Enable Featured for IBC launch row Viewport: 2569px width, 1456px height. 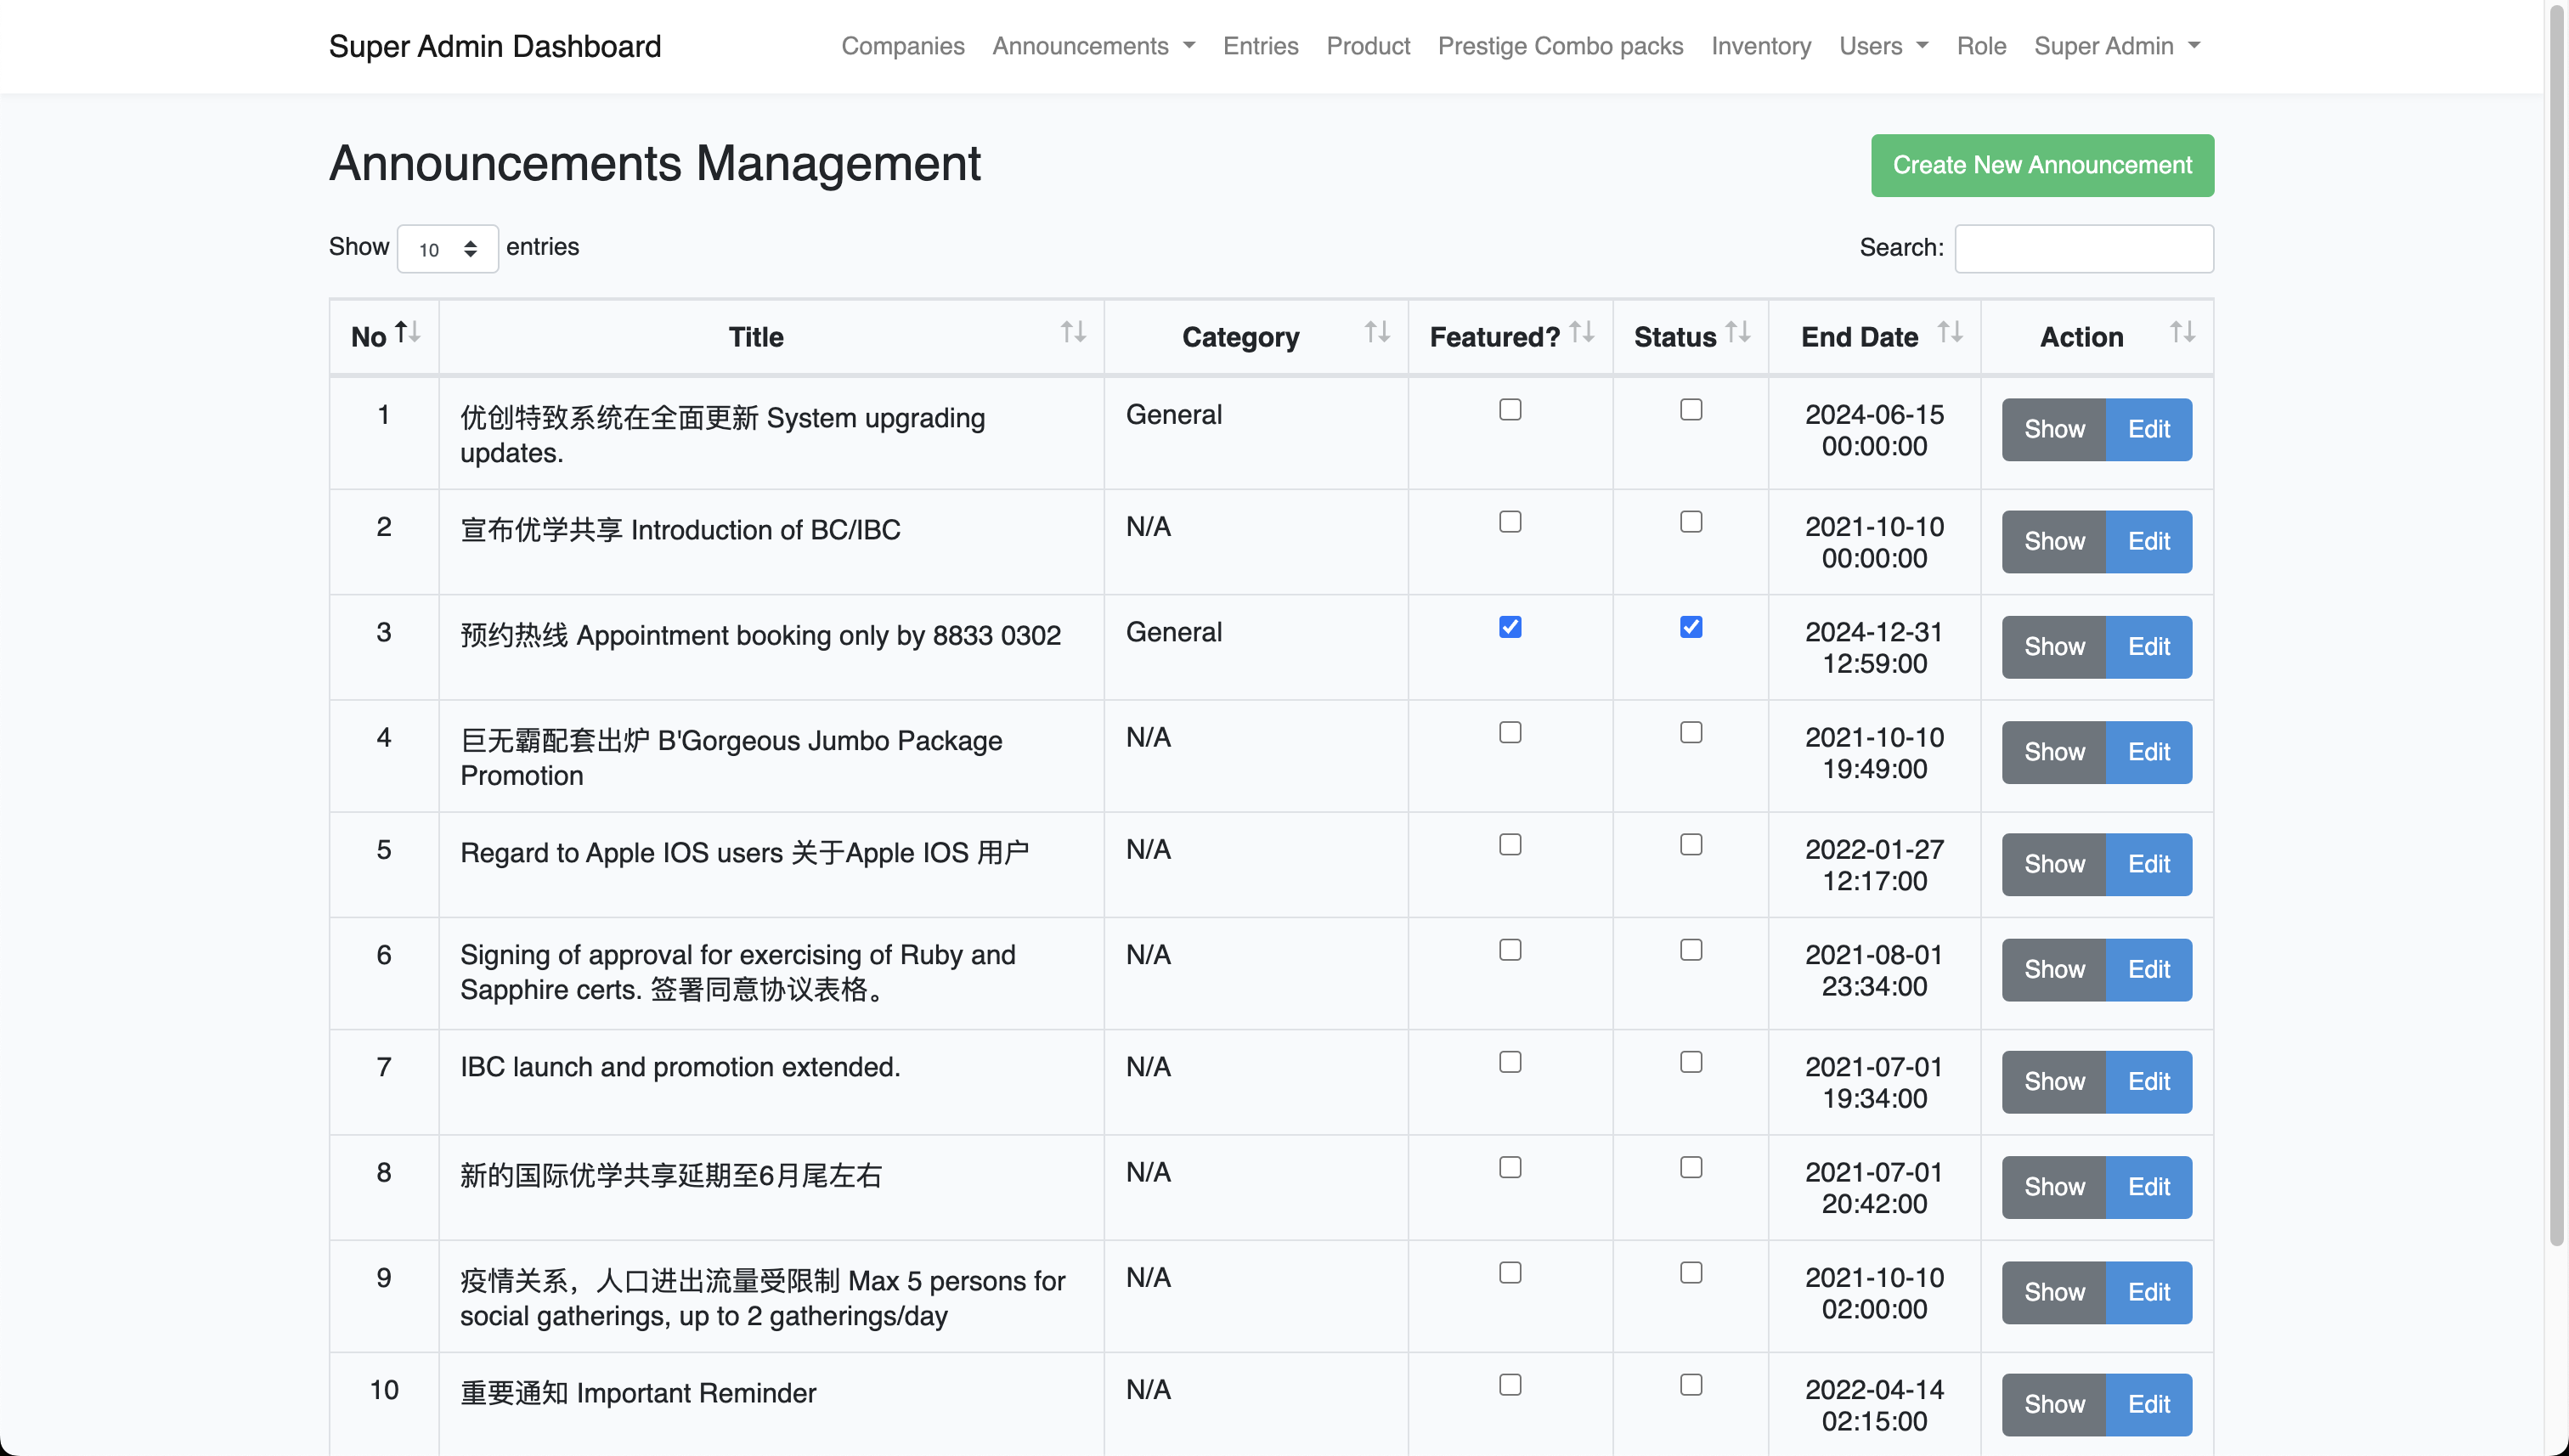(x=1510, y=1062)
